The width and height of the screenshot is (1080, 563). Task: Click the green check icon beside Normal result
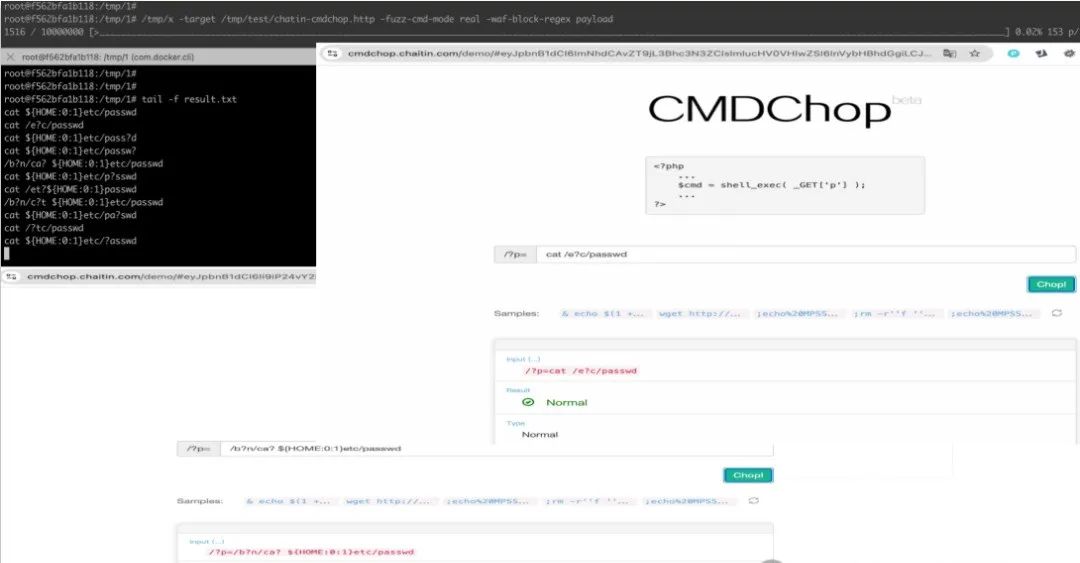click(528, 402)
